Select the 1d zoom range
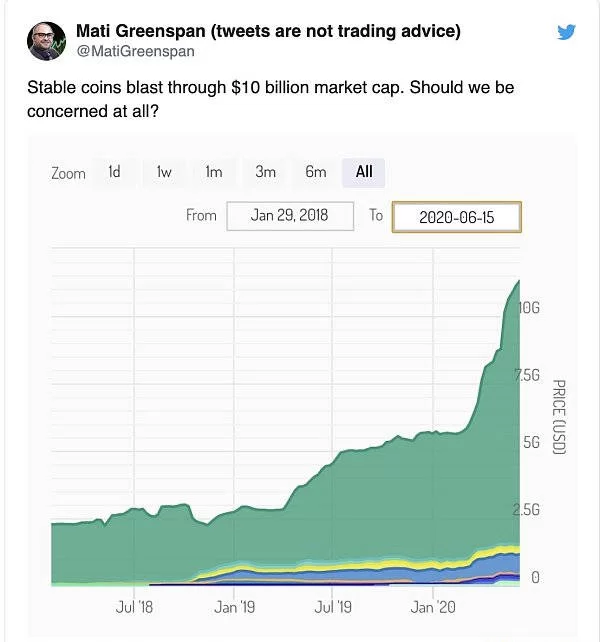This screenshot has height=642, width=600. [114, 172]
